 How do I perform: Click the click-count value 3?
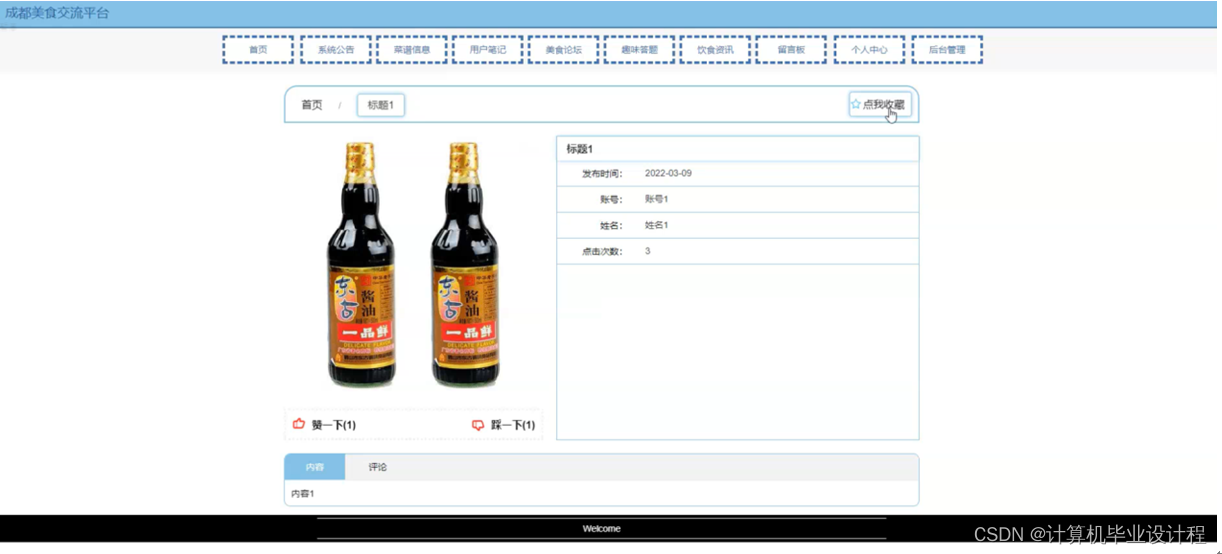pyautogui.click(x=648, y=252)
